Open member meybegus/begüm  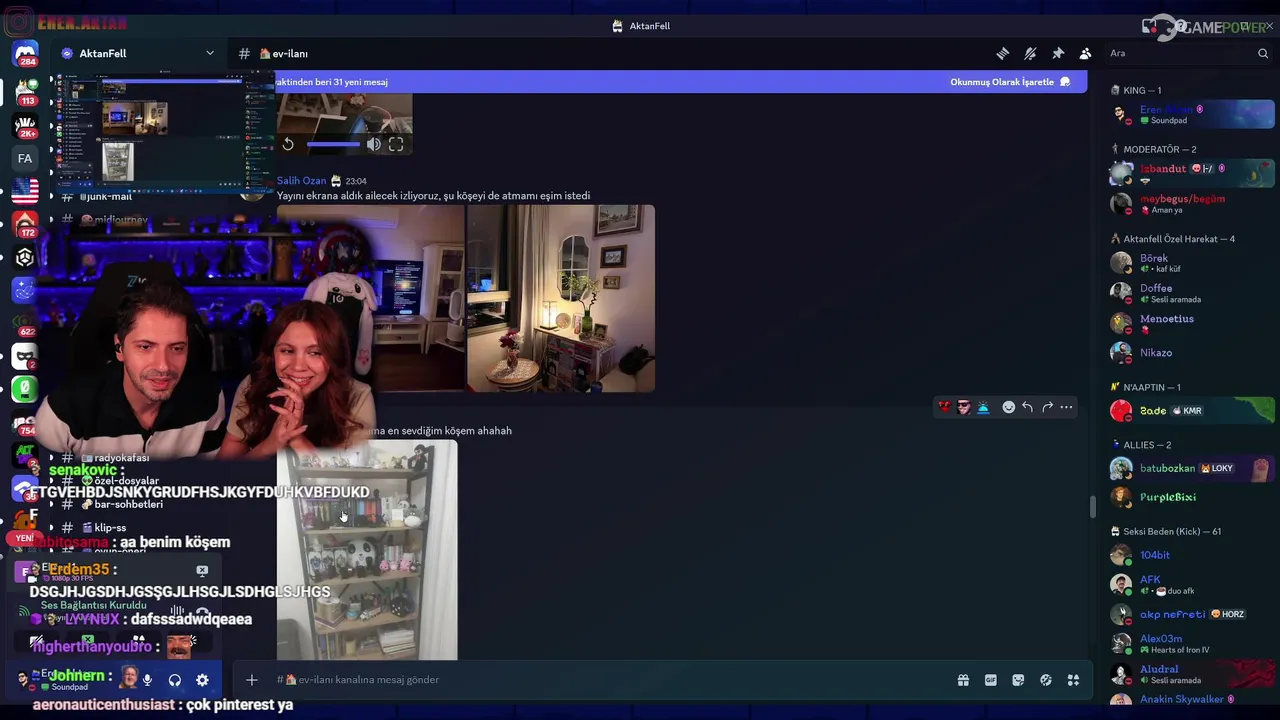[1192, 203]
